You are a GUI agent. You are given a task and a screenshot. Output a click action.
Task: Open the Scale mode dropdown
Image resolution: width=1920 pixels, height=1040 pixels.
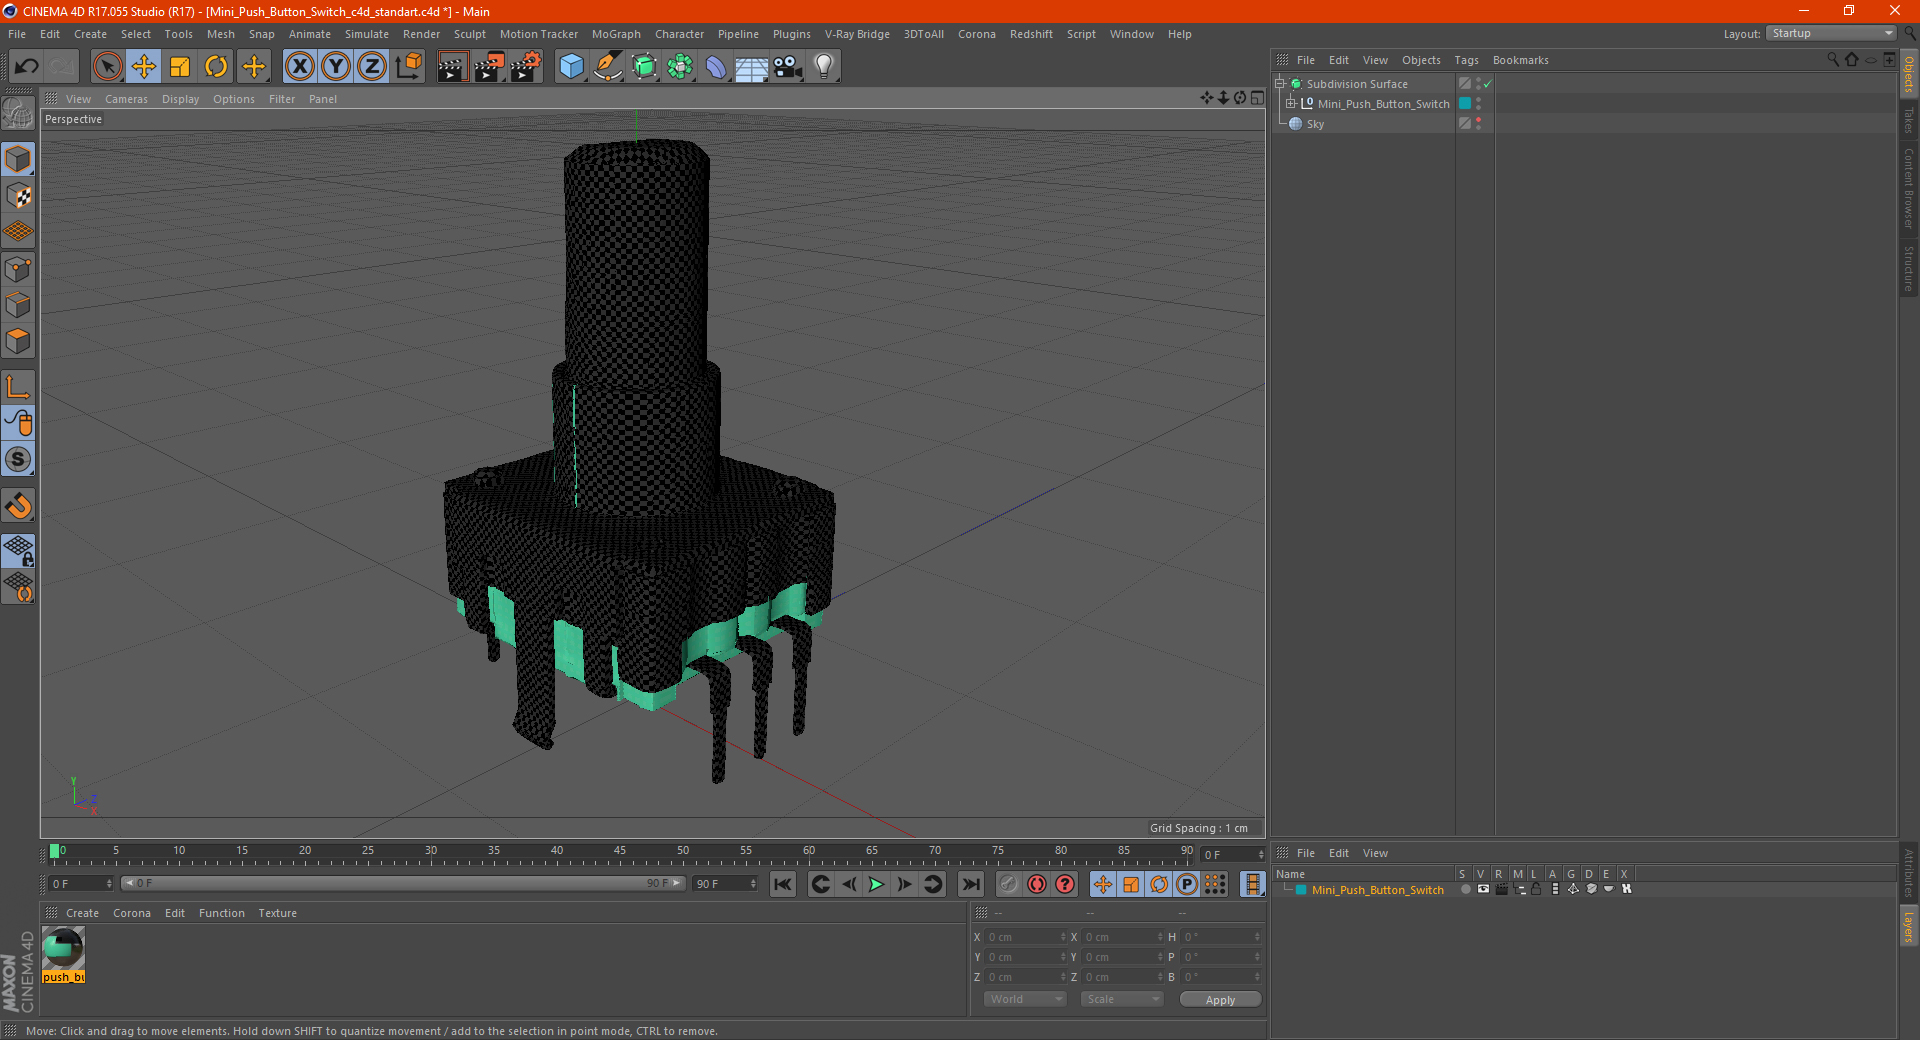(x=1122, y=999)
